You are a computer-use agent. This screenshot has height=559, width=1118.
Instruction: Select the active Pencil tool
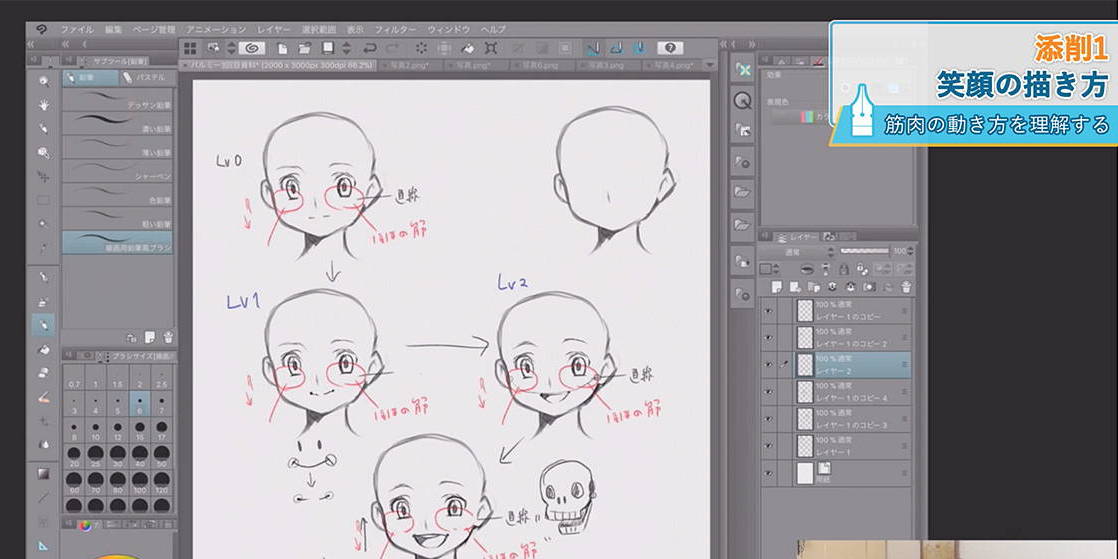click(43, 325)
